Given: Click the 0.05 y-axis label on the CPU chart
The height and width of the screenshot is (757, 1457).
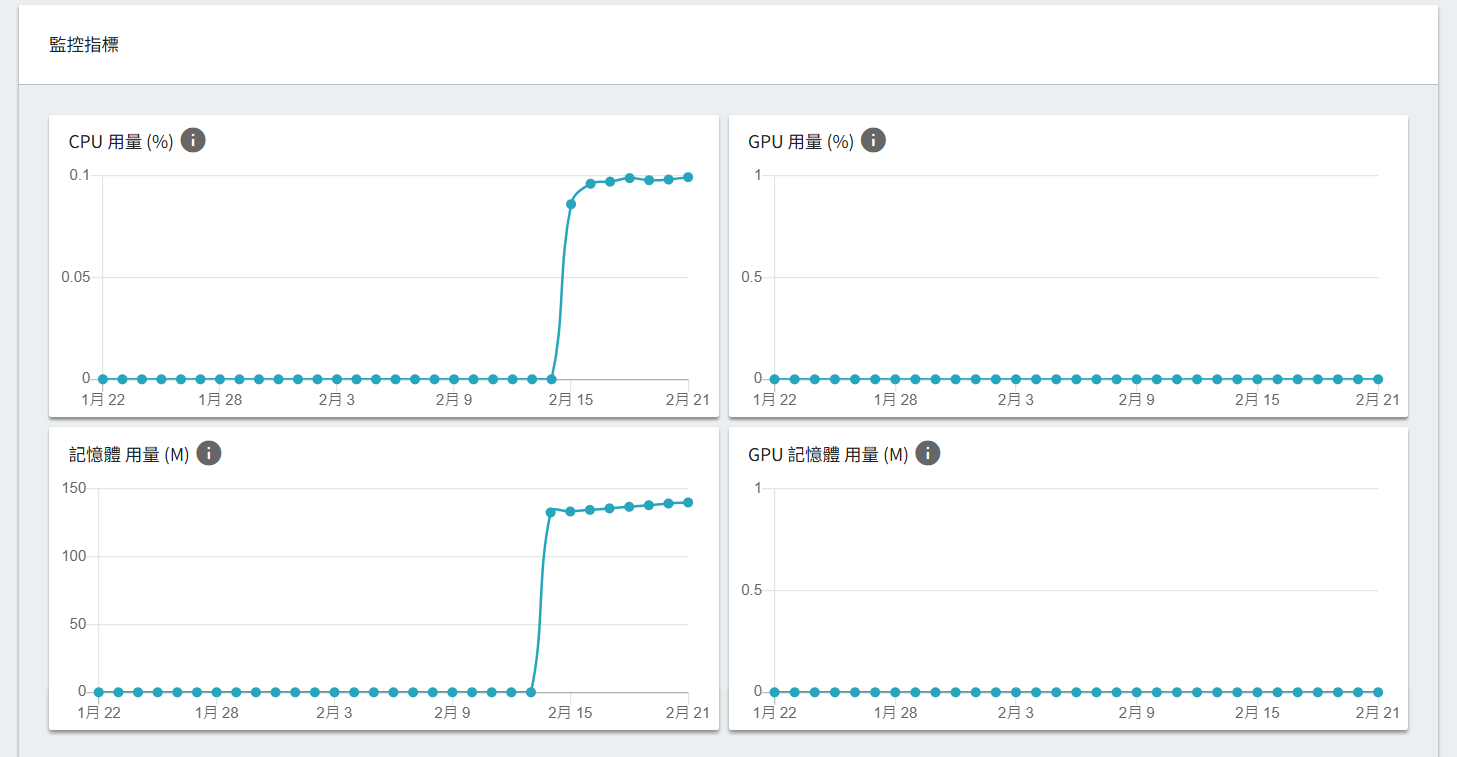Looking at the screenshot, I should click(x=75, y=277).
